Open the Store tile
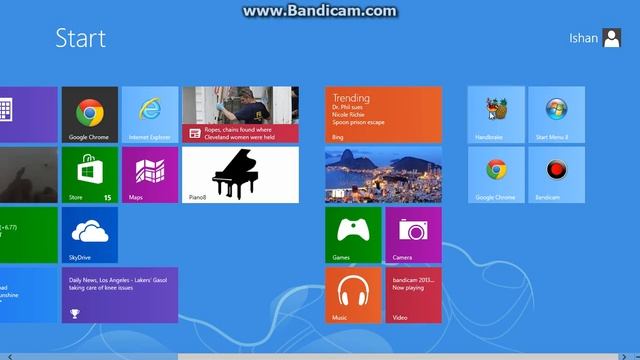640x360 pixels. pyautogui.click(x=90, y=175)
